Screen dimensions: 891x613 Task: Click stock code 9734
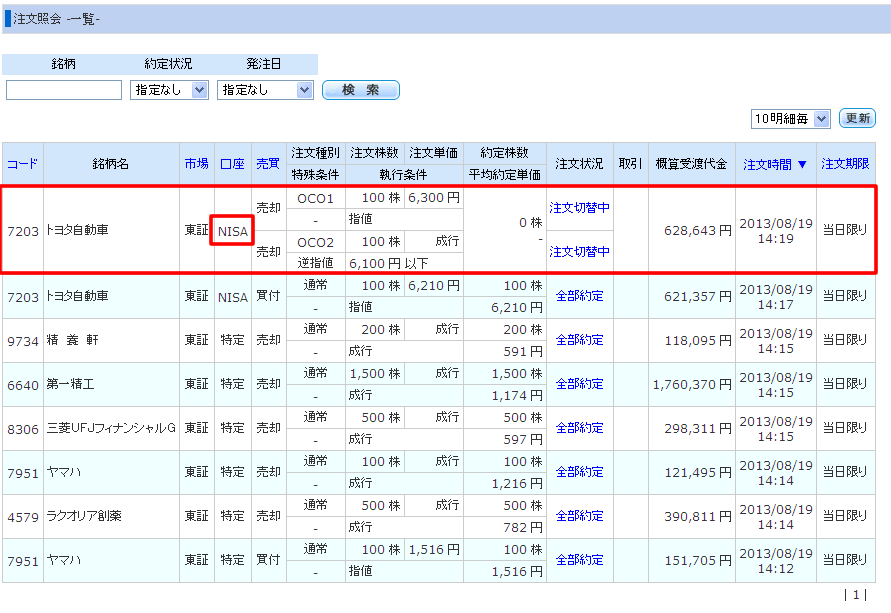[x=23, y=341]
